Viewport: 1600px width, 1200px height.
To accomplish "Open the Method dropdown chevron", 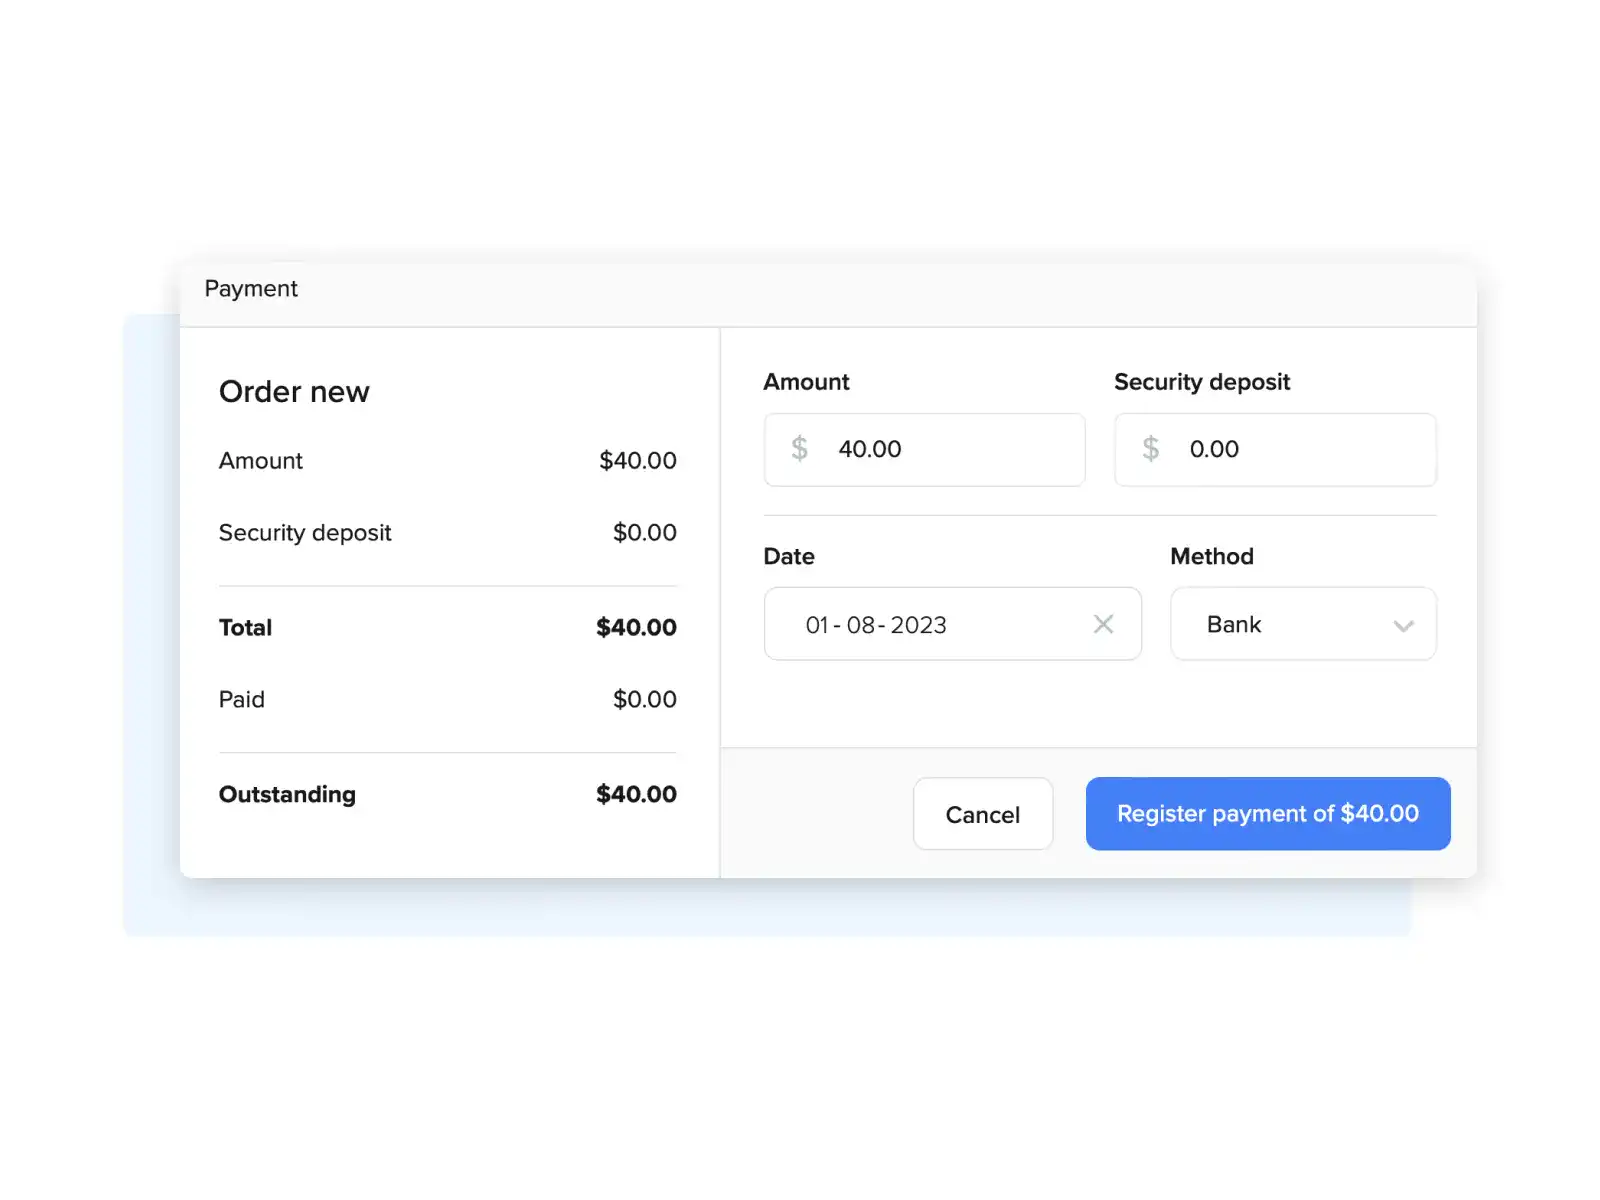I will click(1404, 624).
